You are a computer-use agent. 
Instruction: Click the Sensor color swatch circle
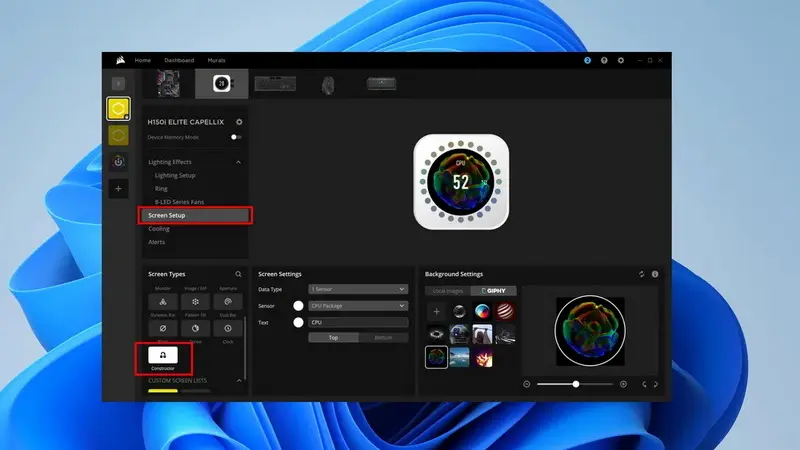click(x=298, y=305)
